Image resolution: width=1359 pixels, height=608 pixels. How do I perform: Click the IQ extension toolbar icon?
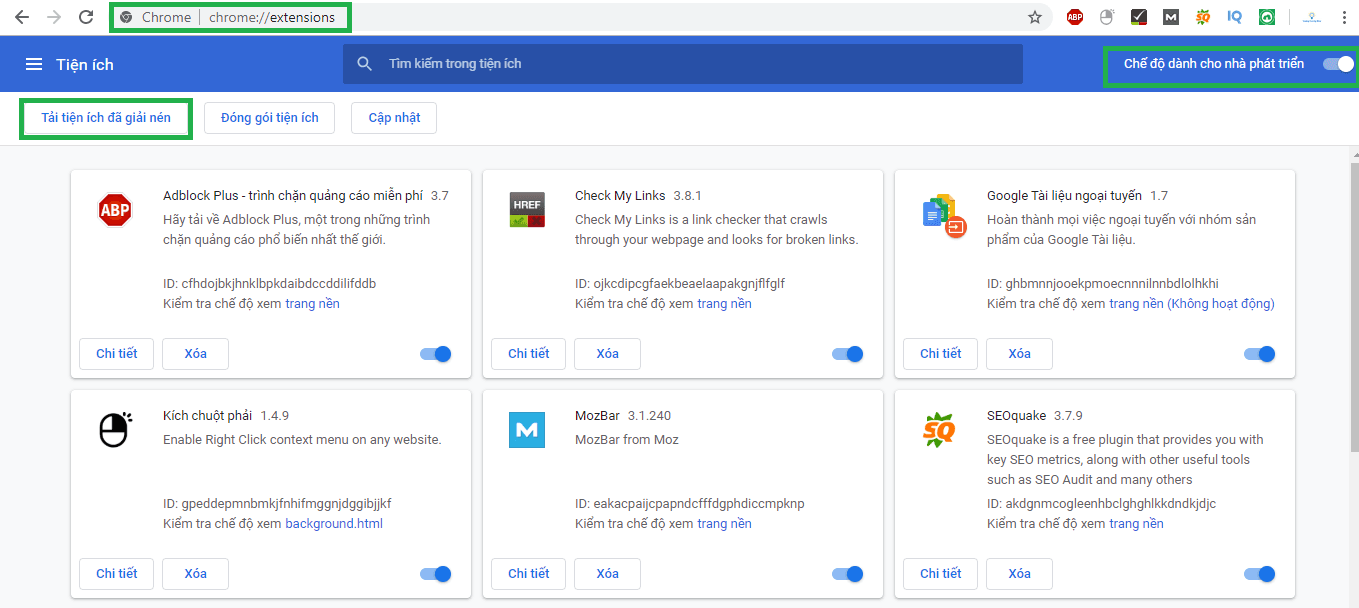1235,17
